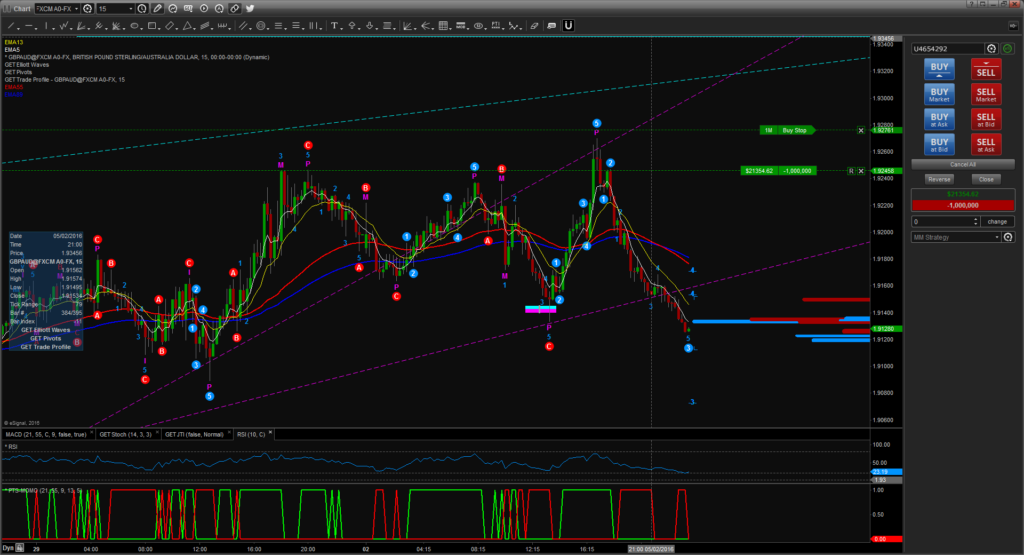Select the triangle drawing tool
Viewport: 1024px width, 555px height.
click(187, 25)
